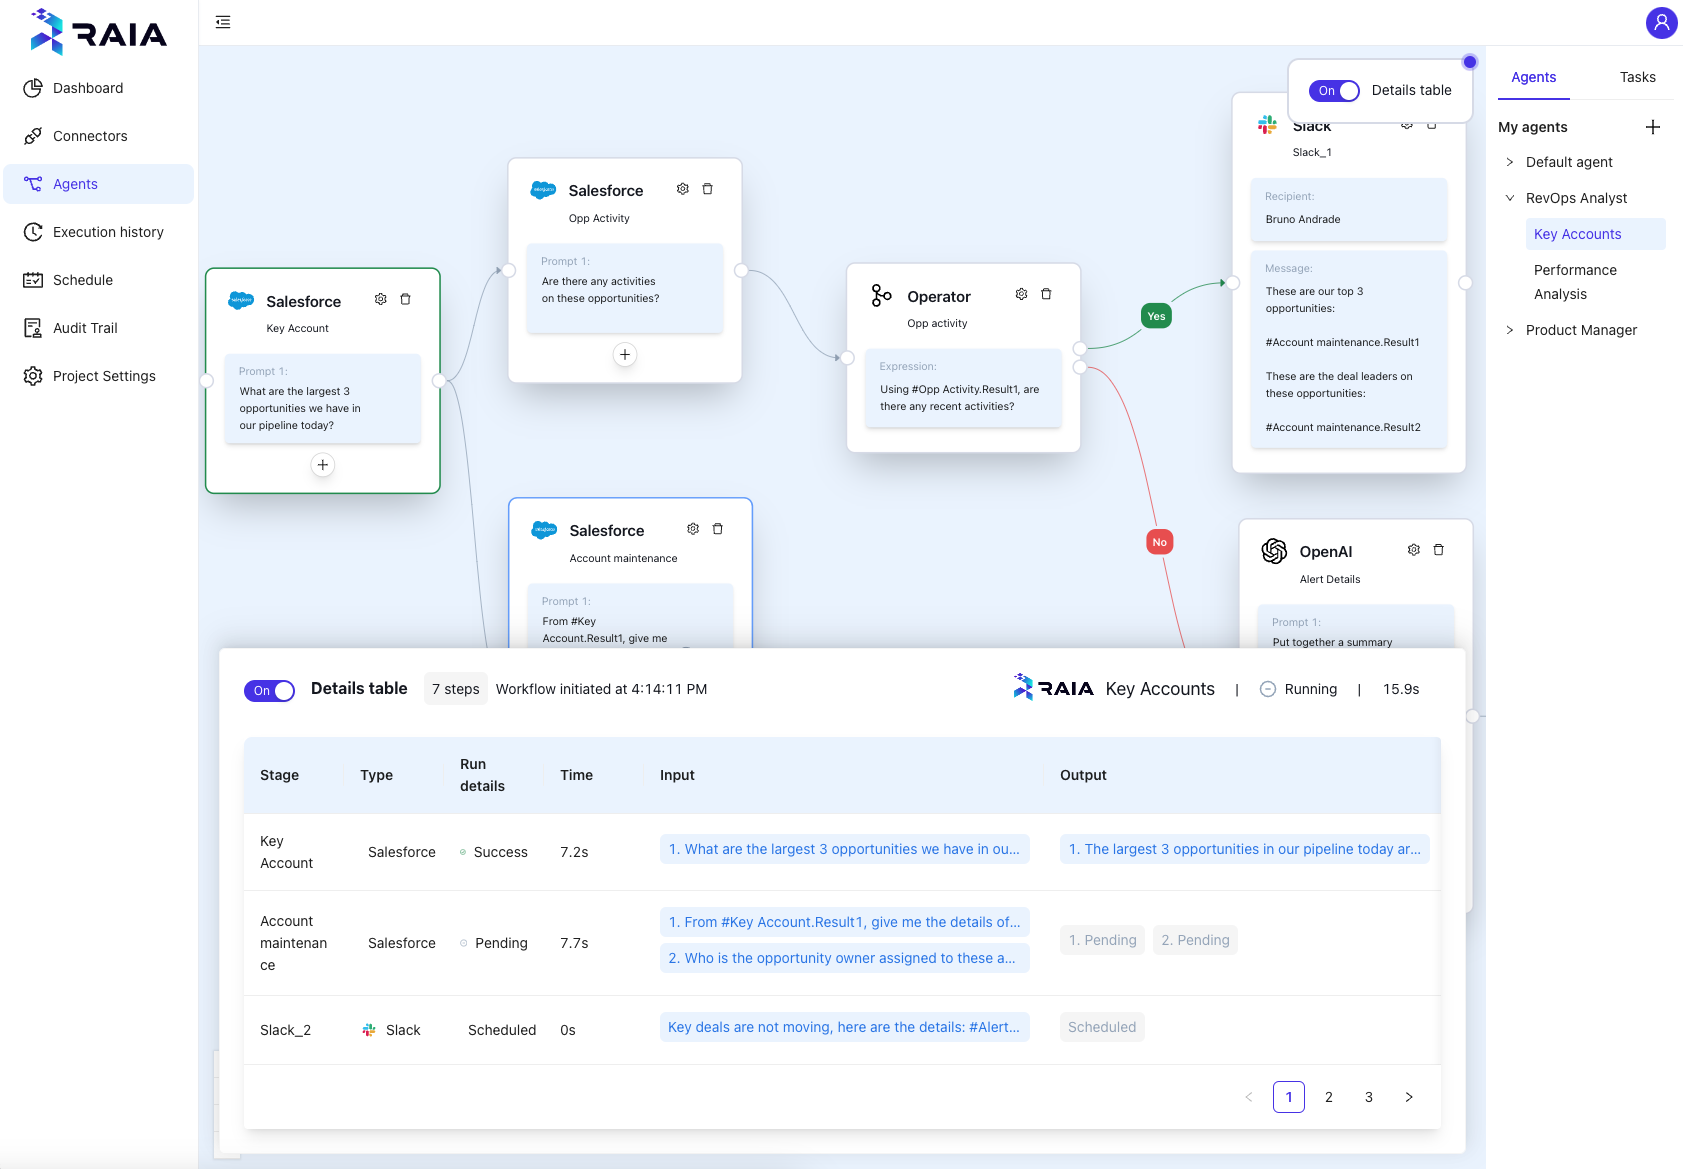Switch to the Tasks tab

pos(1638,77)
